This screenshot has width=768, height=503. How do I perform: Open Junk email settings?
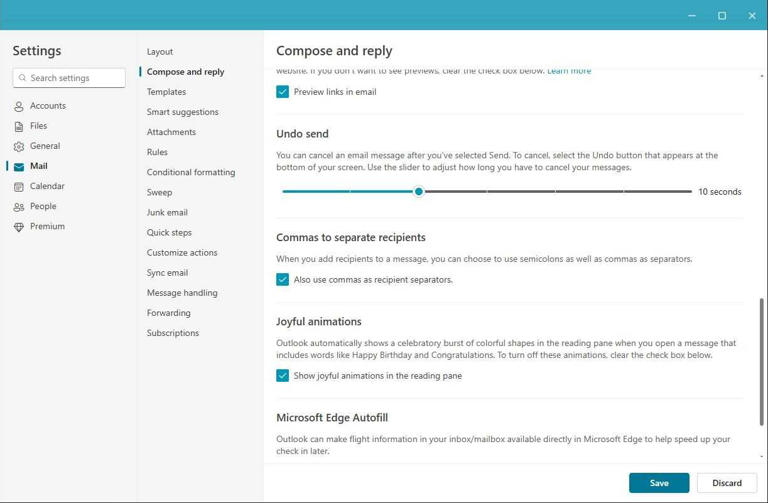point(167,212)
